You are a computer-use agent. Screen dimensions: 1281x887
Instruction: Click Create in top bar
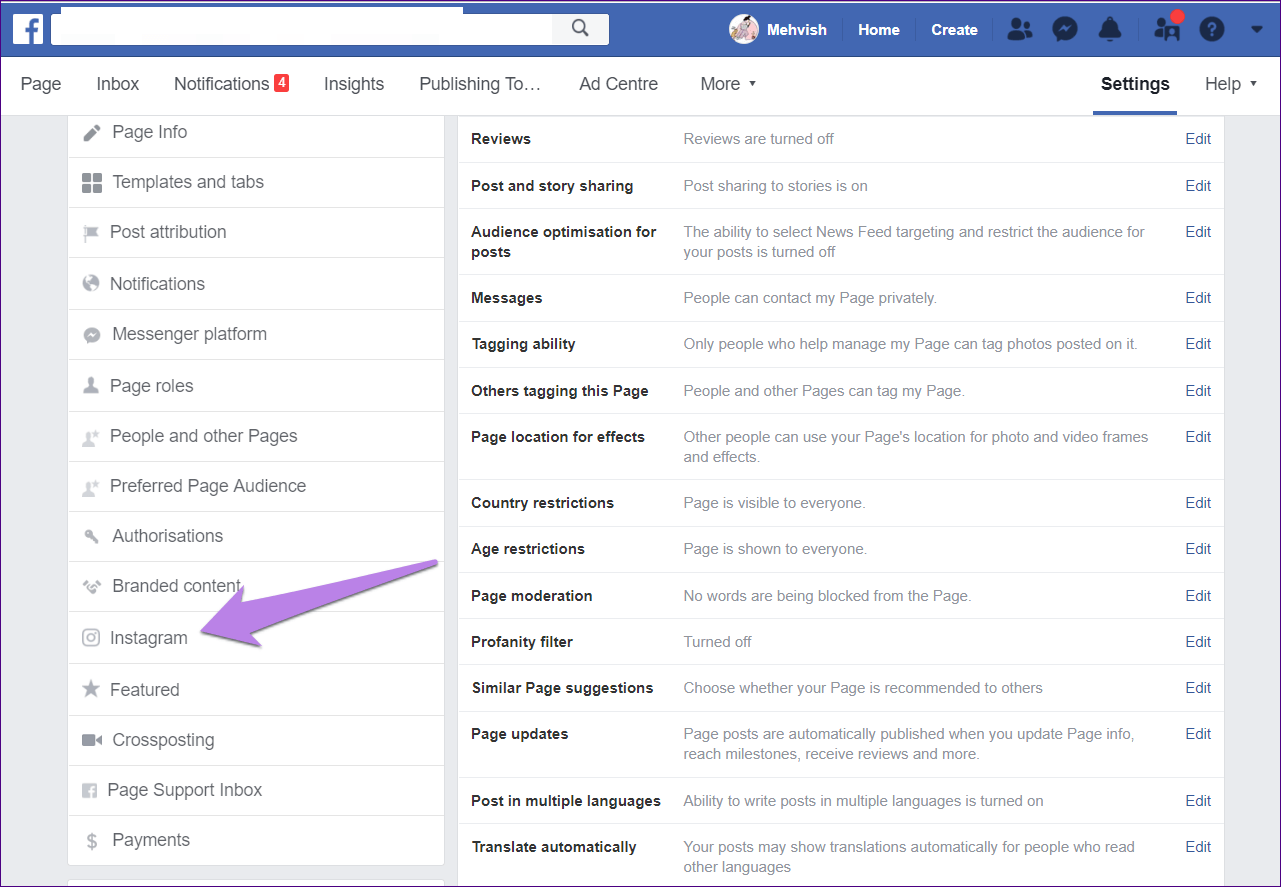click(x=954, y=30)
